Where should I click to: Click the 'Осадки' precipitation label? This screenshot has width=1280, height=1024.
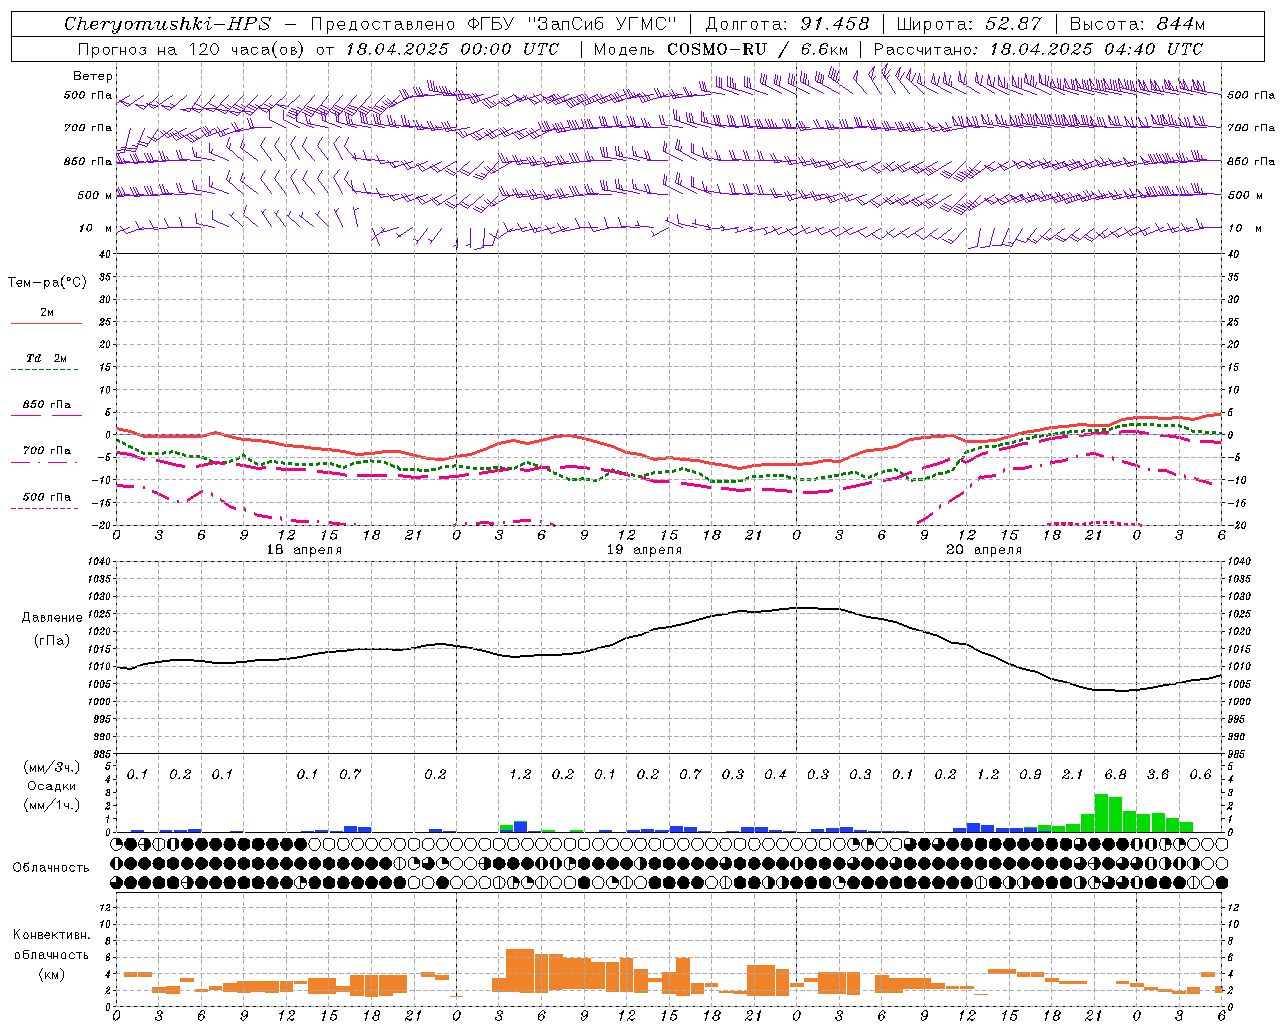coord(51,786)
